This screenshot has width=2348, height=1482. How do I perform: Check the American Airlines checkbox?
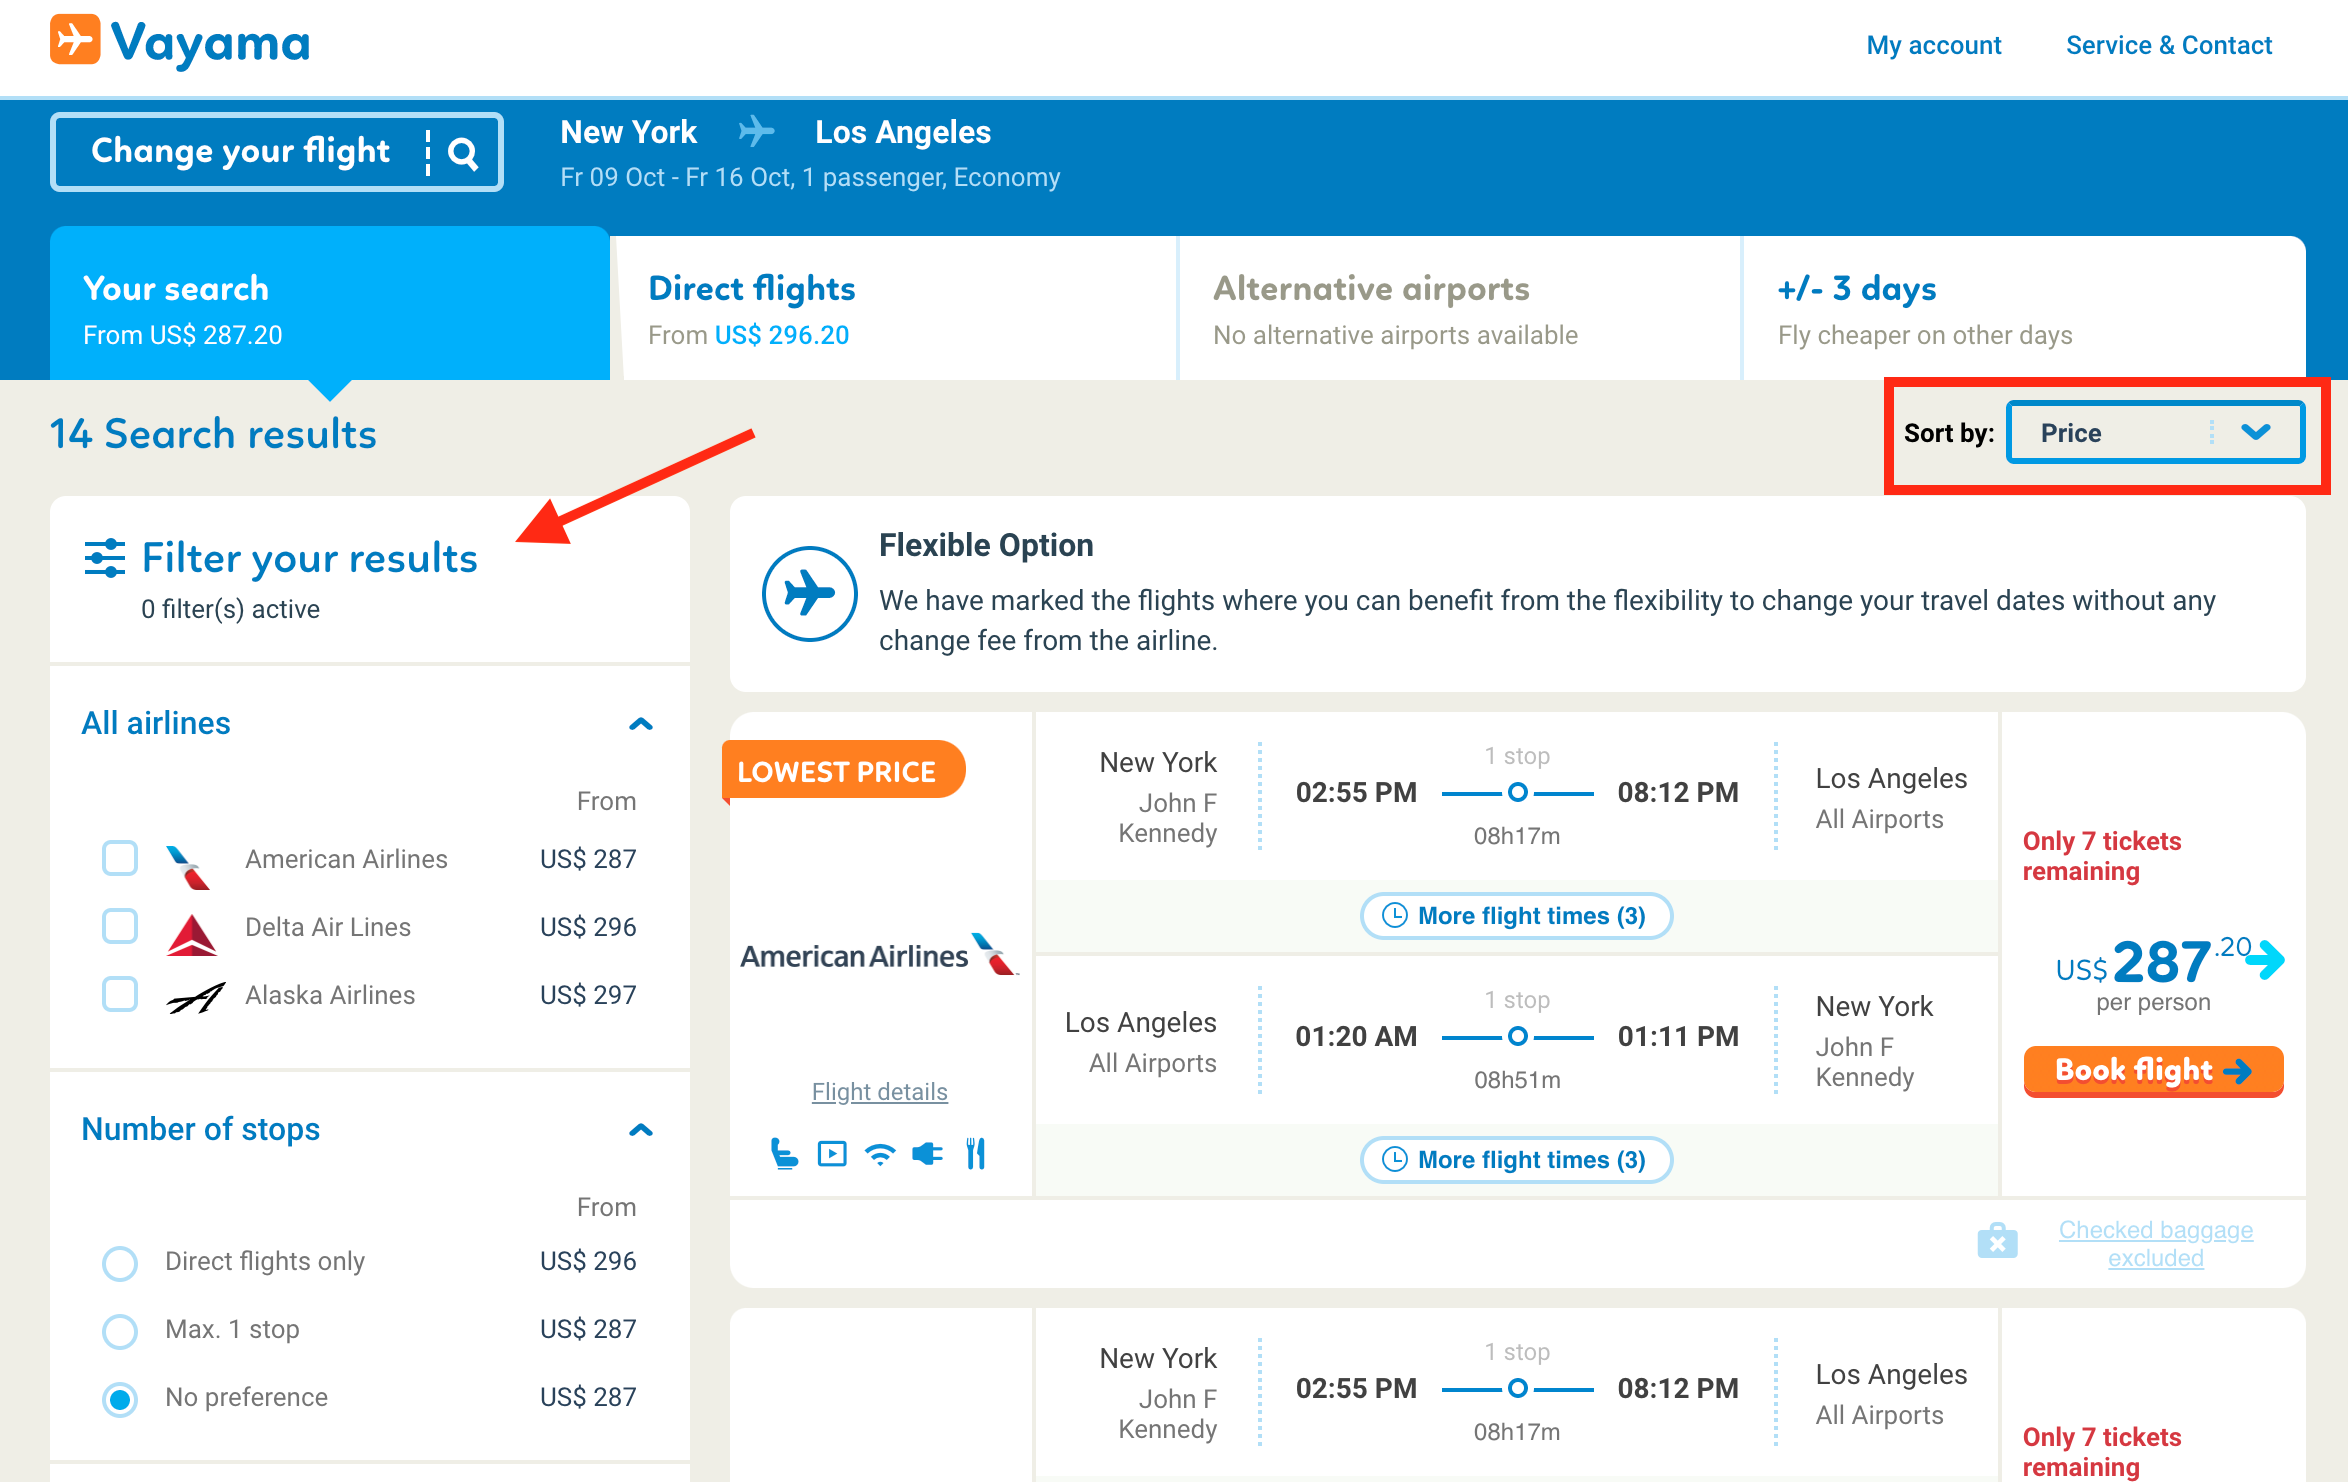pyautogui.click(x=120, y=858)
